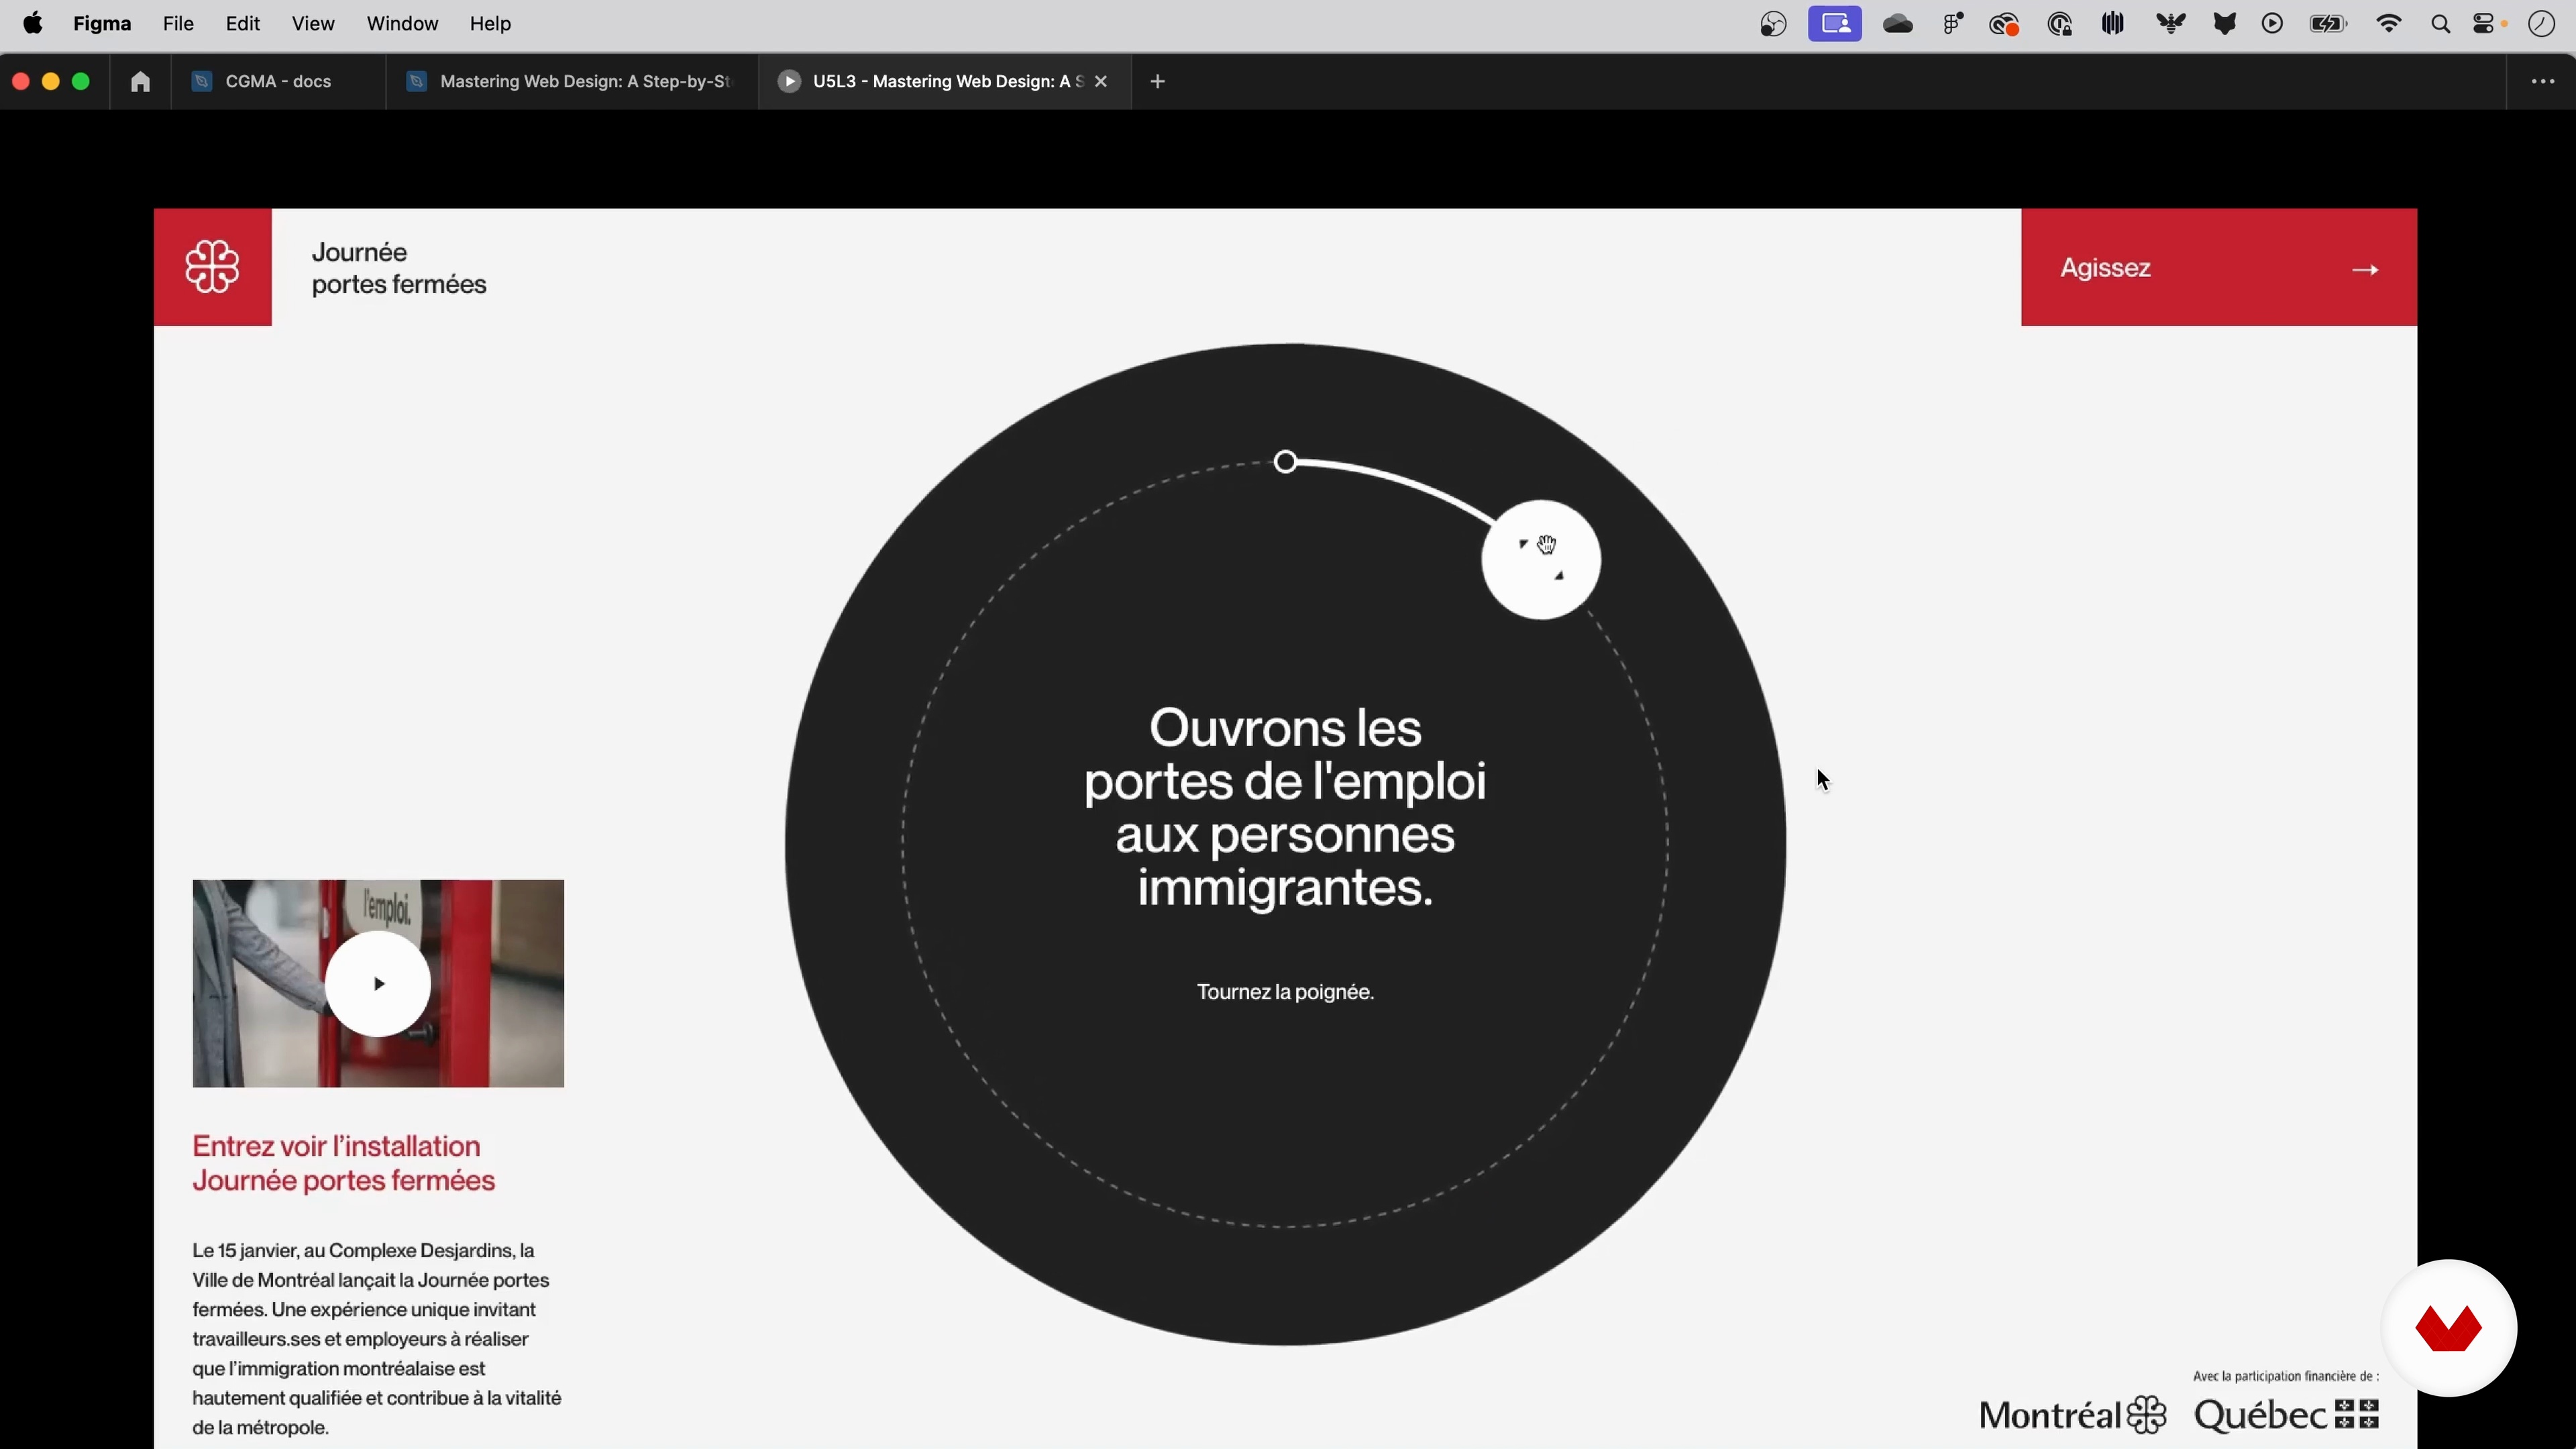Screen dimensions: 2576x1449
Task: Click the small ring at arc start
Action: click(1286, 462)
